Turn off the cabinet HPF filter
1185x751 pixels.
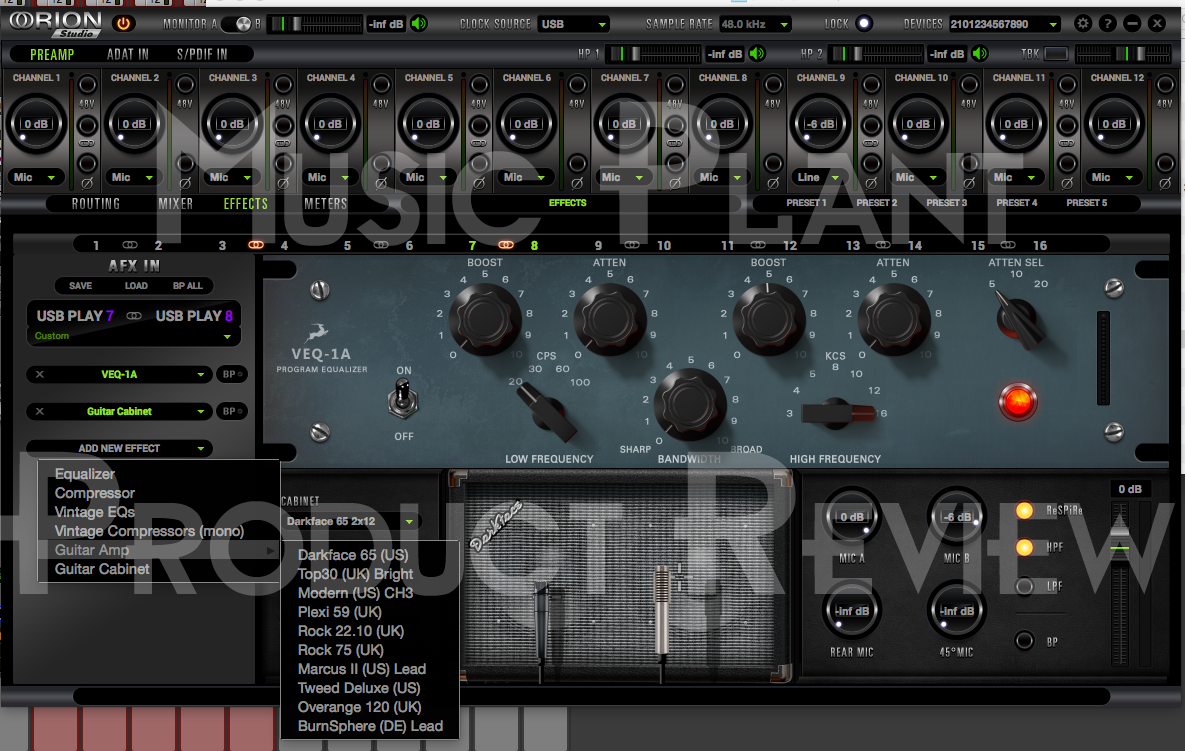[1024, 547]
